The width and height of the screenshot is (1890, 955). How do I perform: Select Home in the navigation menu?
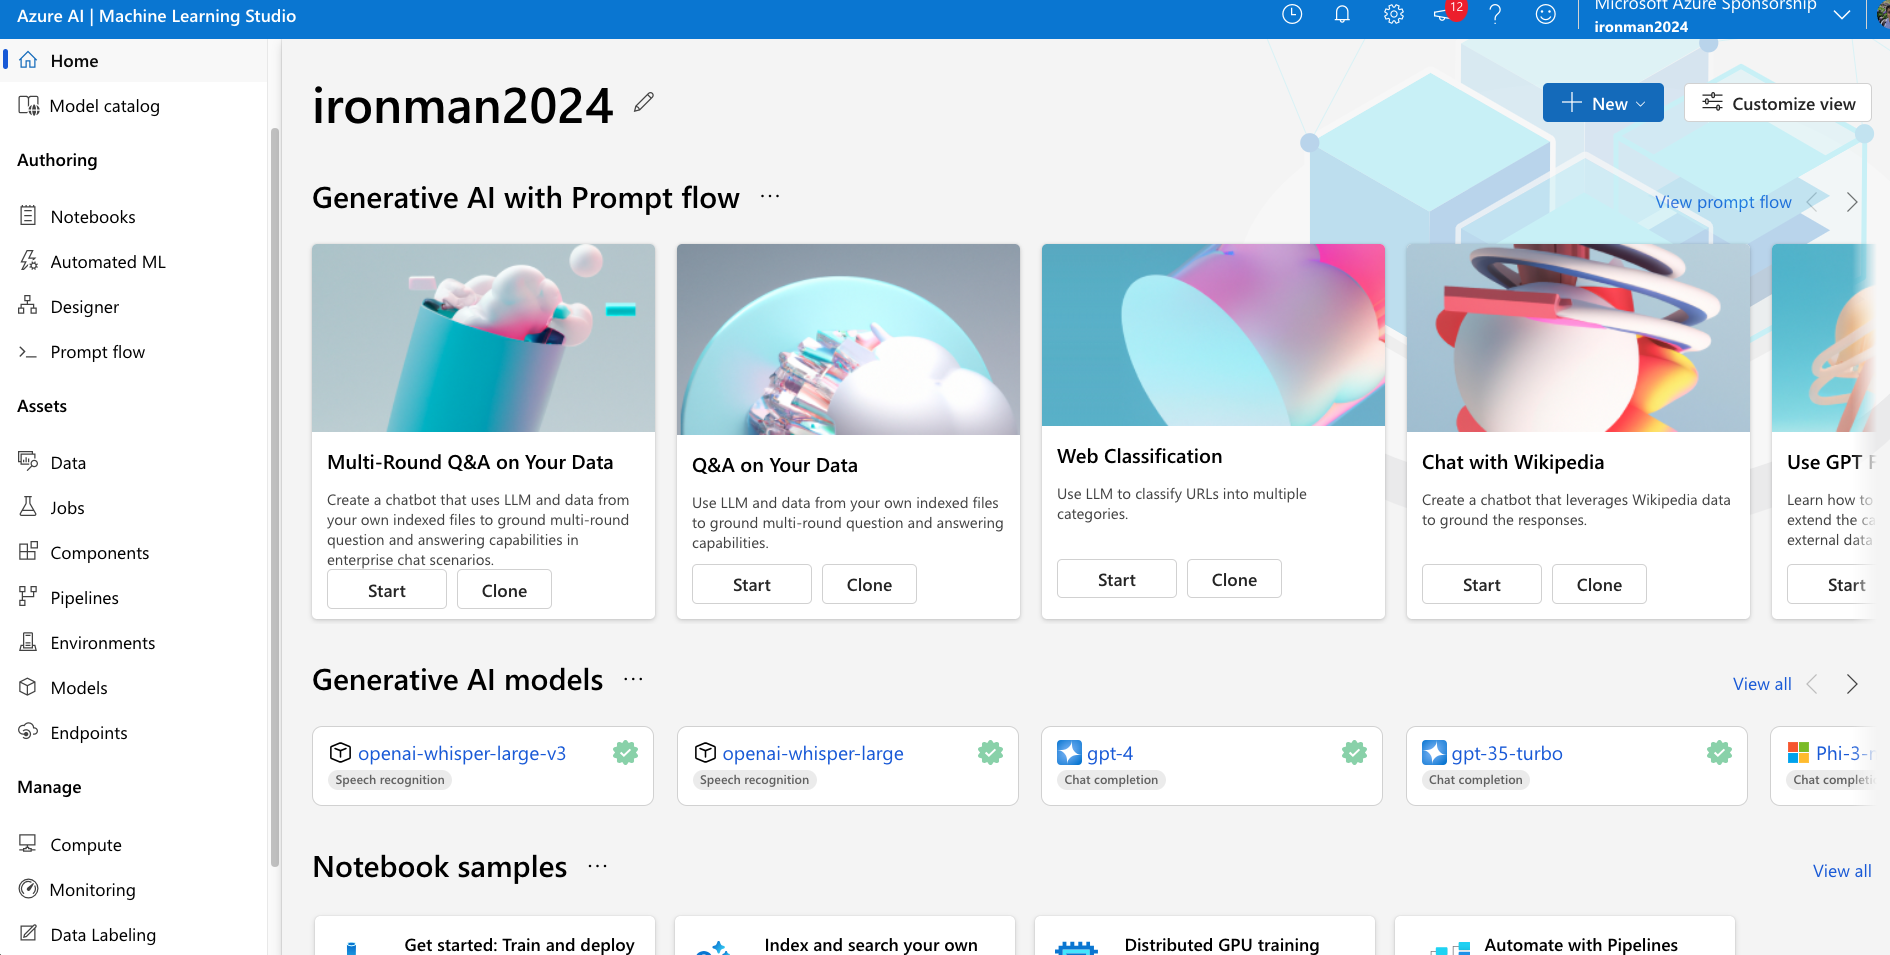(134, 60)
